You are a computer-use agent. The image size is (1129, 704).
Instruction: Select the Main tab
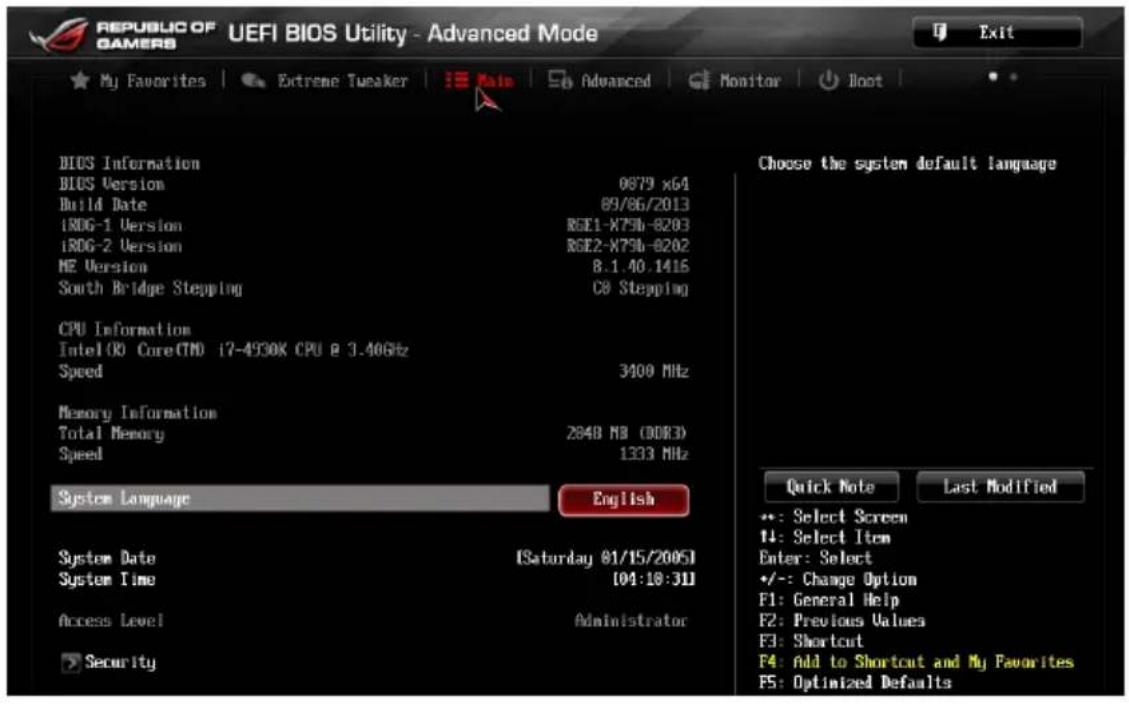tap(479, 81)
